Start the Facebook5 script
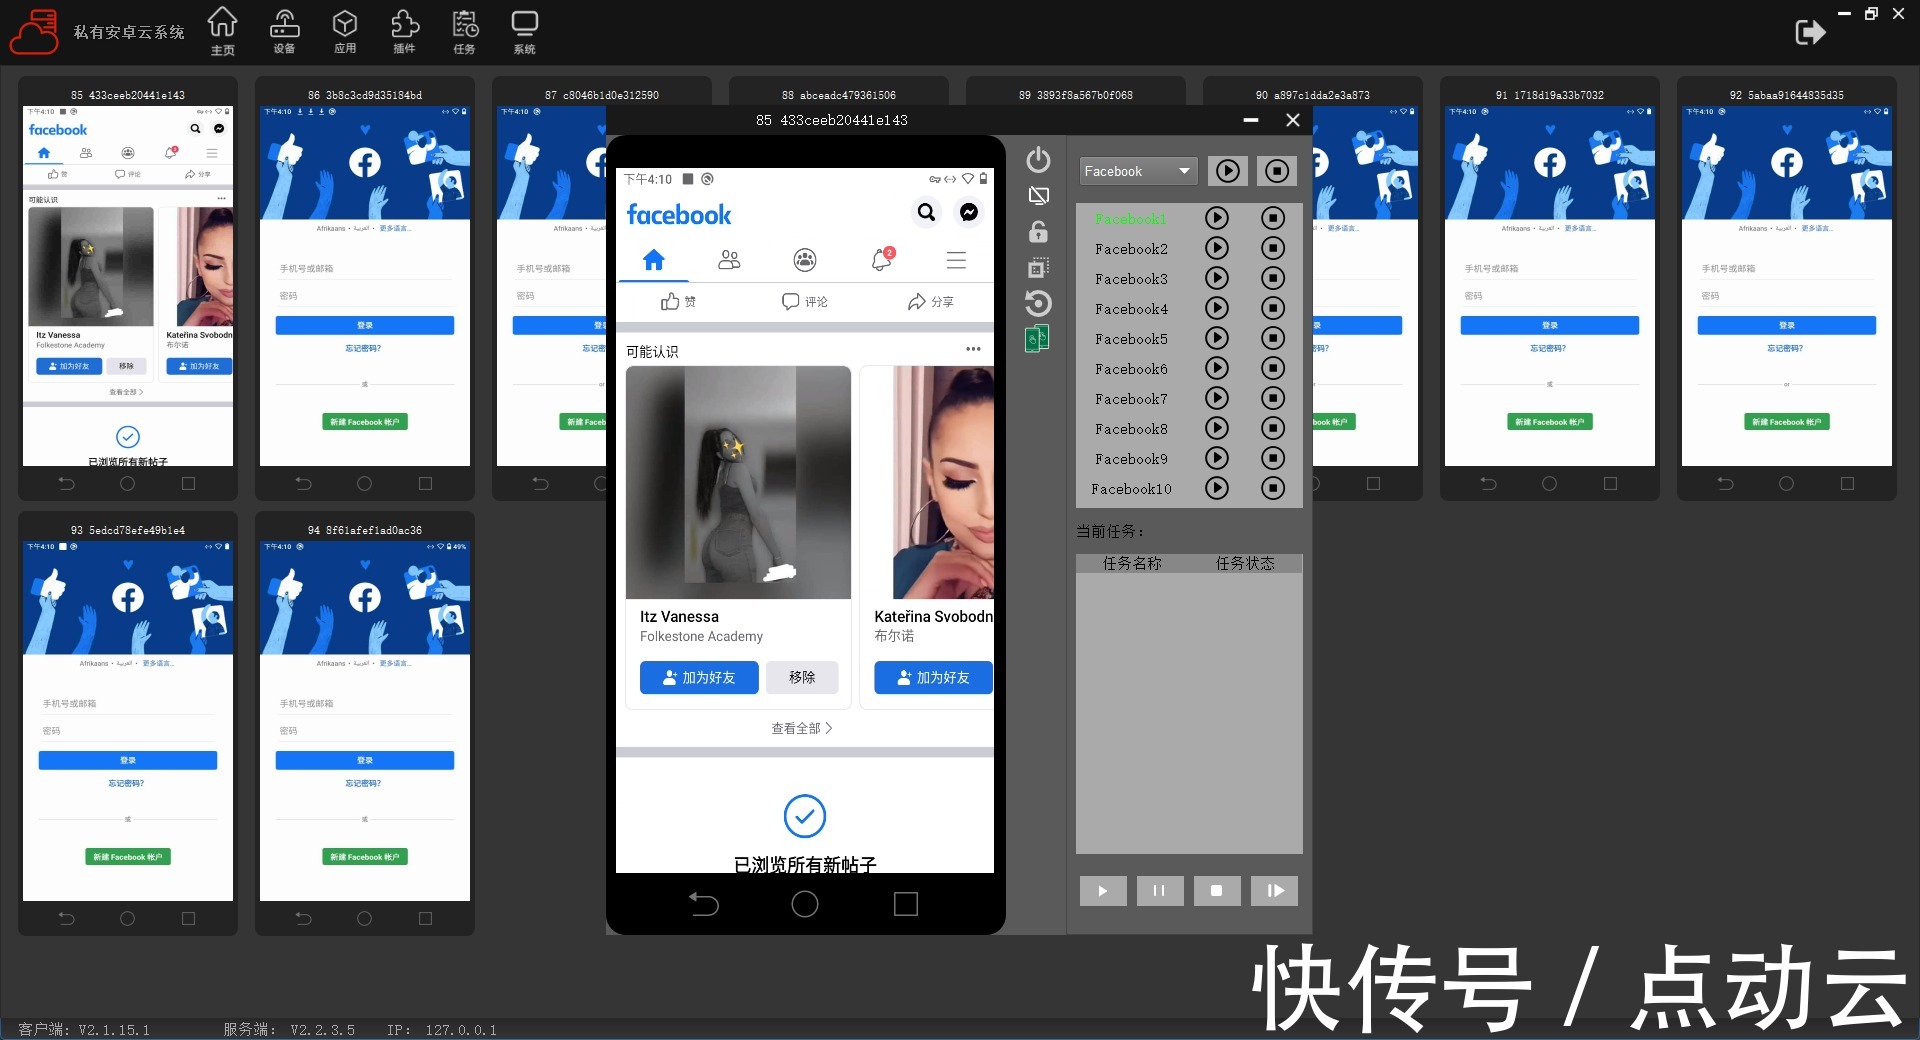Viewport: 1920px width, 1040px height. click(1216, 338)
